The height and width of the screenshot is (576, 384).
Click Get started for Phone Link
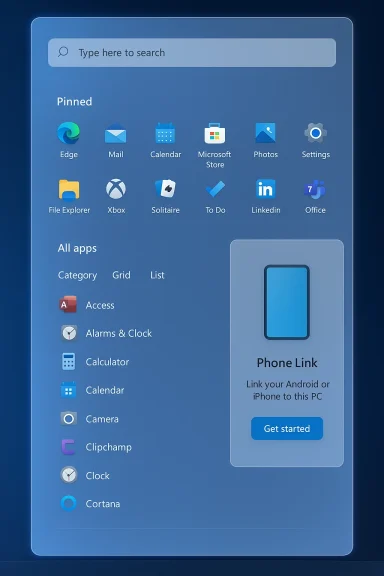click(x=287, y=428)
